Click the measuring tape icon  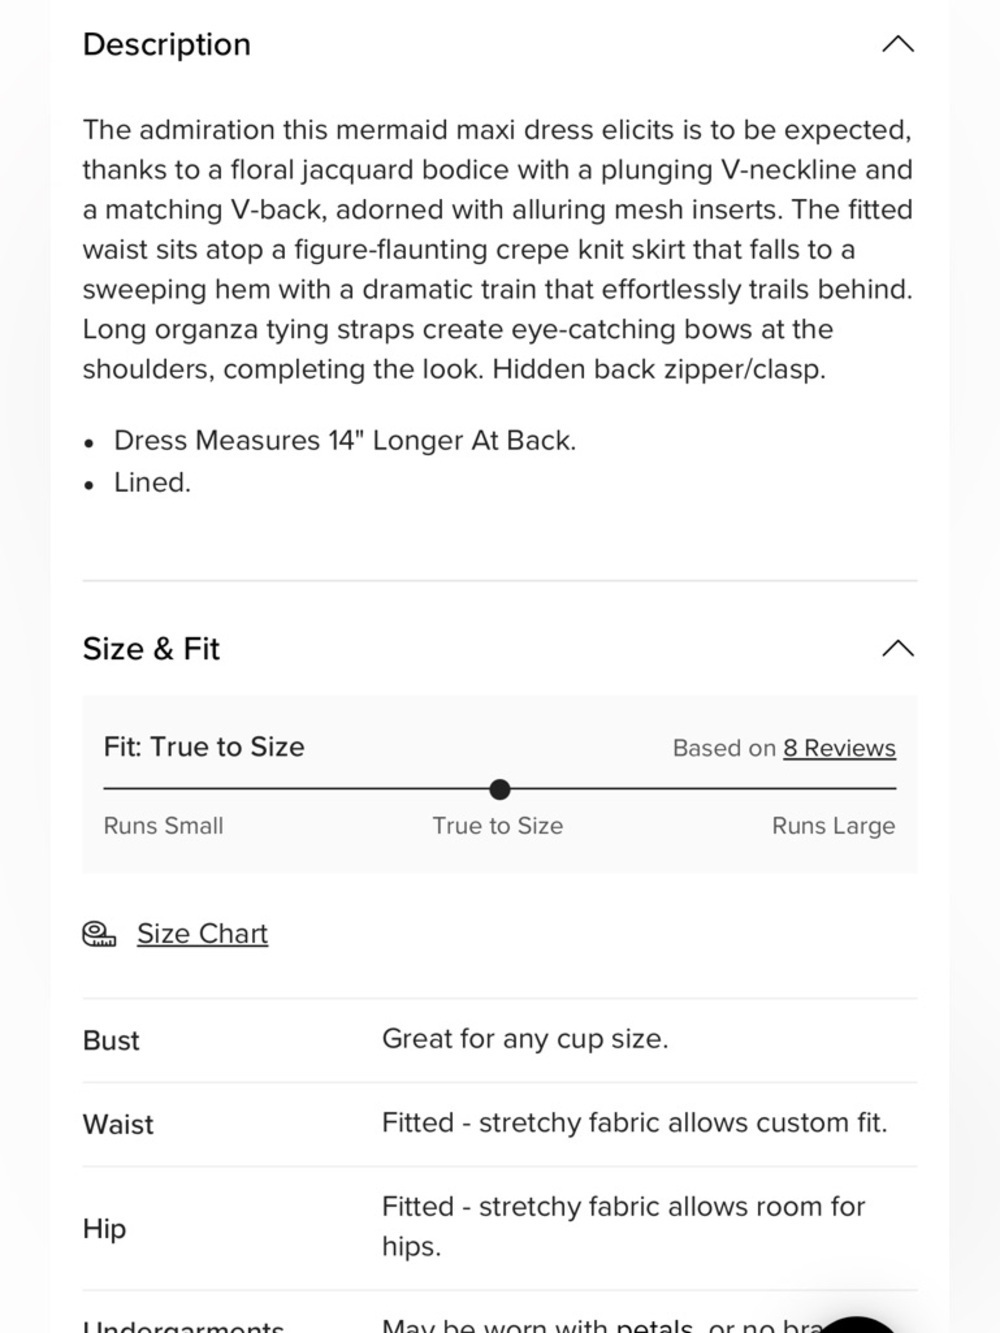point(99,934)
